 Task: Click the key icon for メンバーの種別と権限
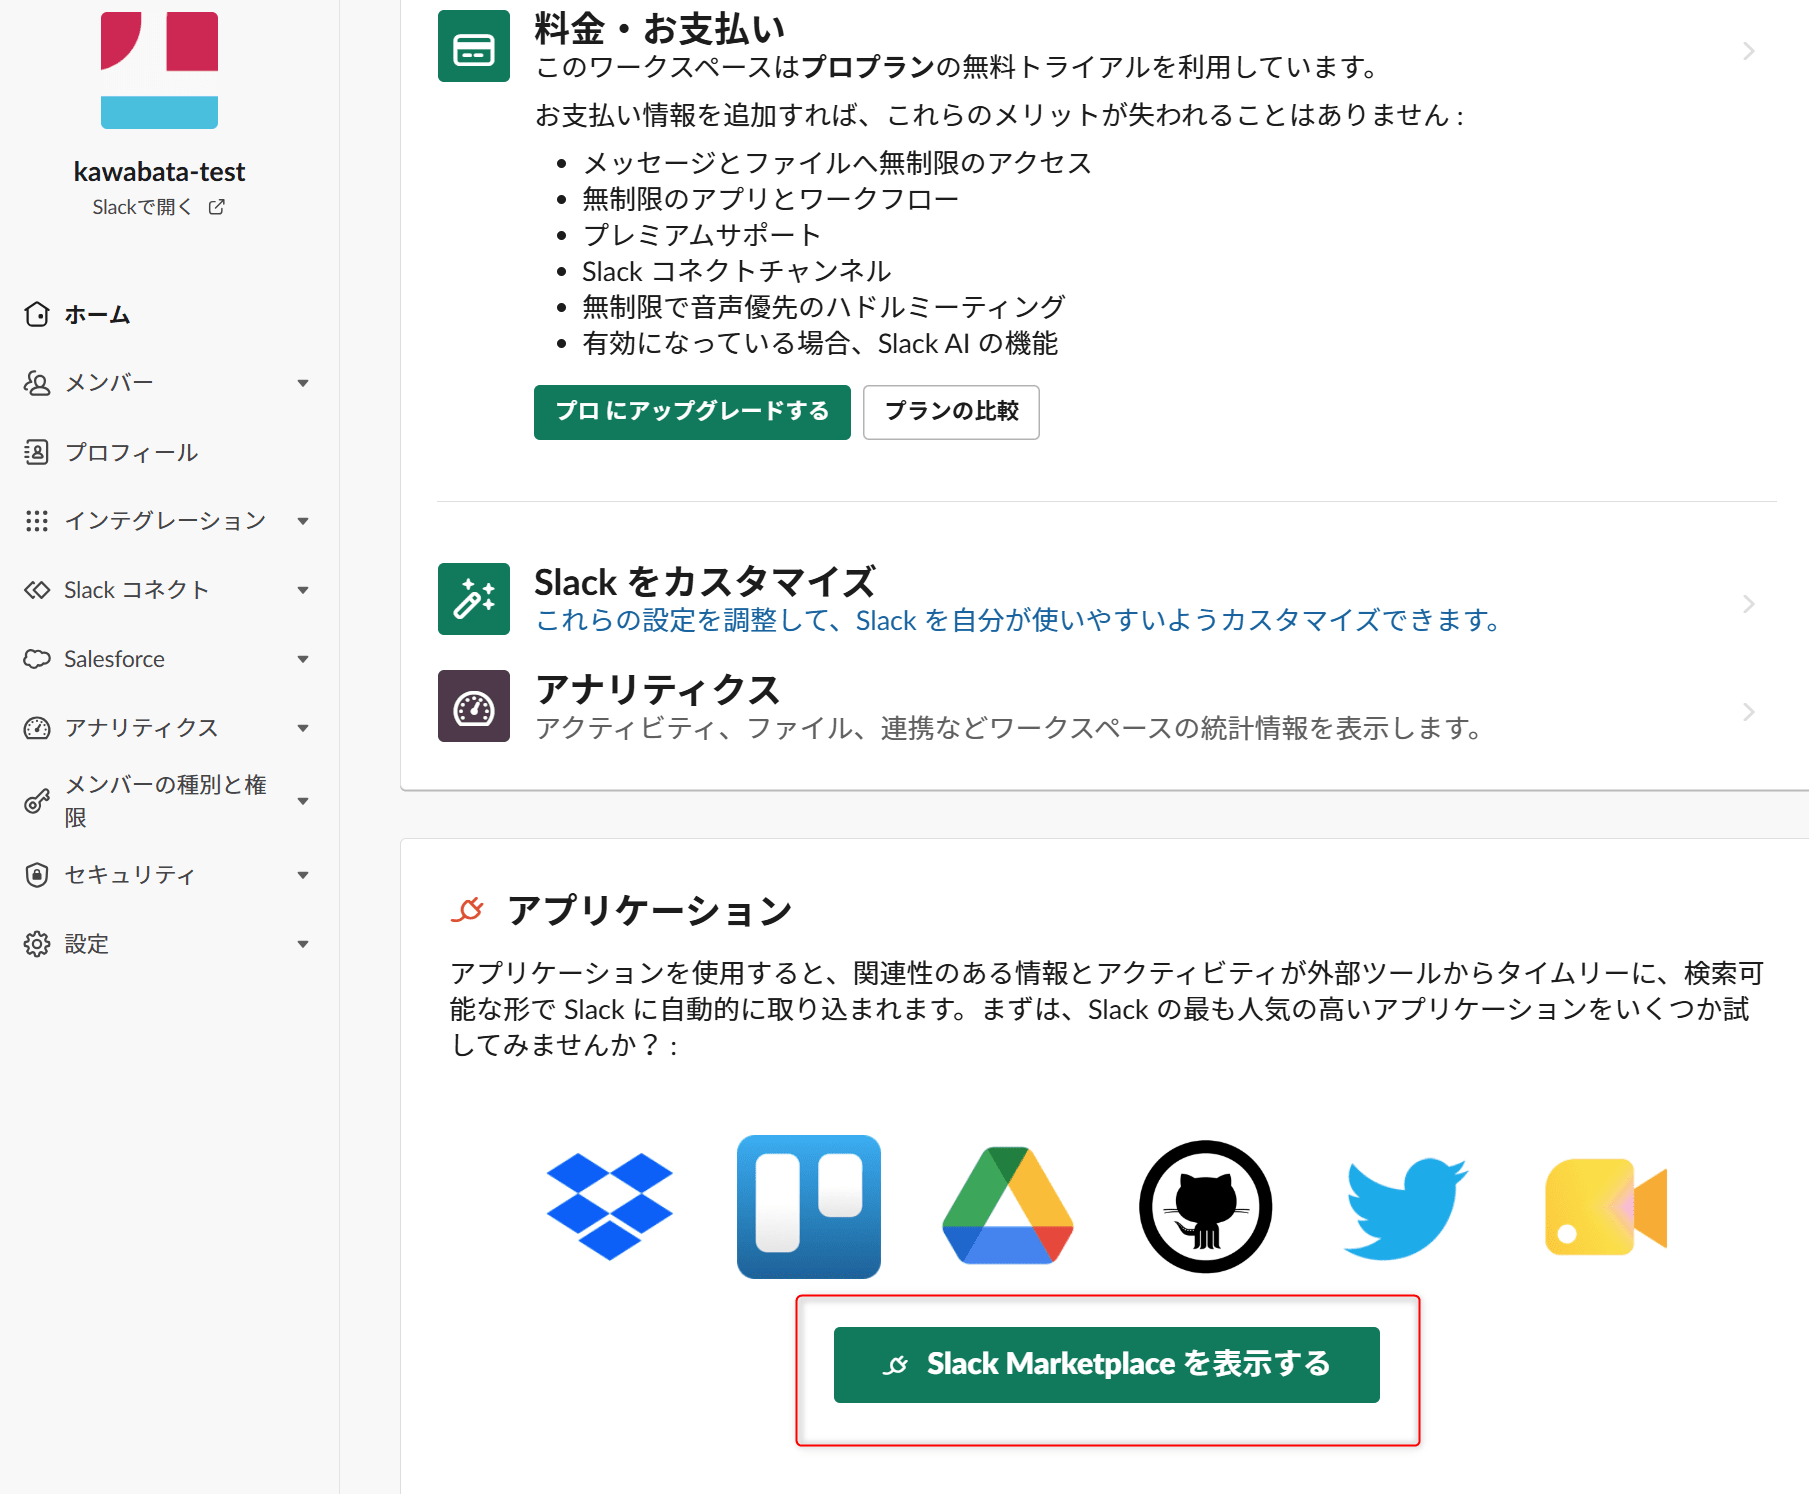coord(37,801)
